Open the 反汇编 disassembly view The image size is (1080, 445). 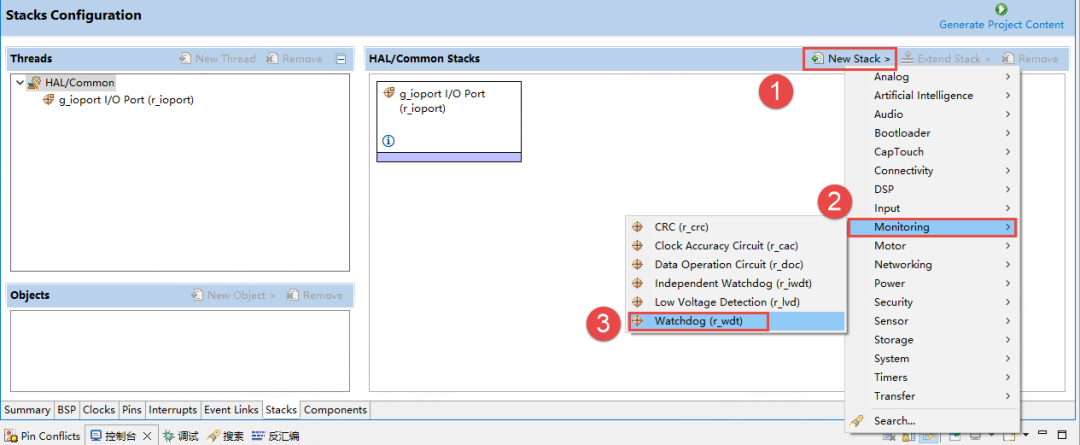coord(276,436)
